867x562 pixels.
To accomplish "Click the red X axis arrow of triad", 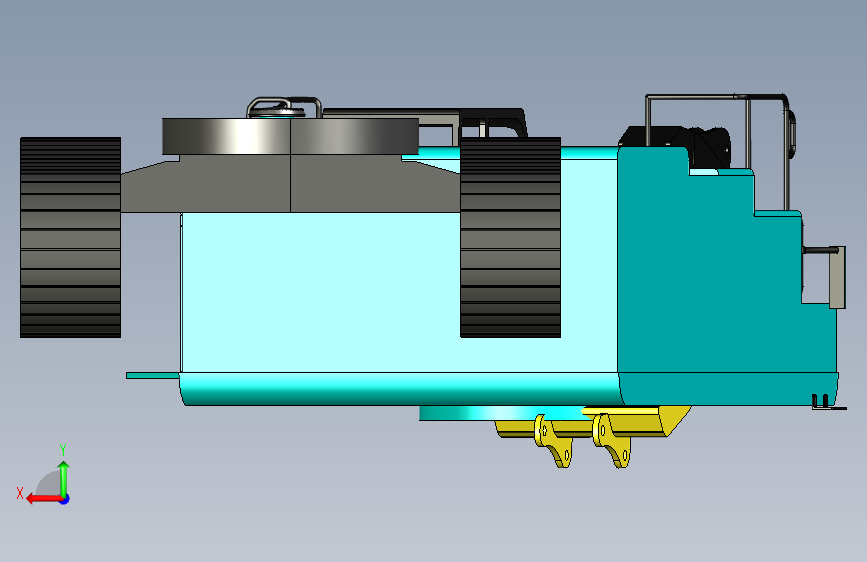I will 44,499.
